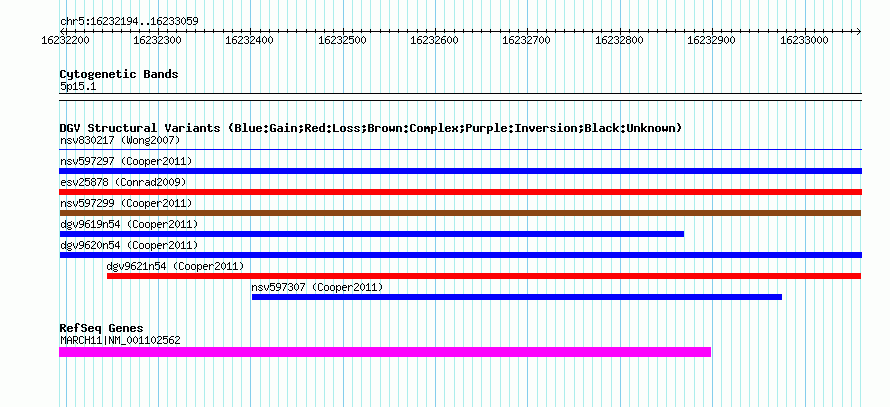Click the 5p15.1 cytogenetic band line
This screenshot has width=890, height=407.
click(460, 97)
